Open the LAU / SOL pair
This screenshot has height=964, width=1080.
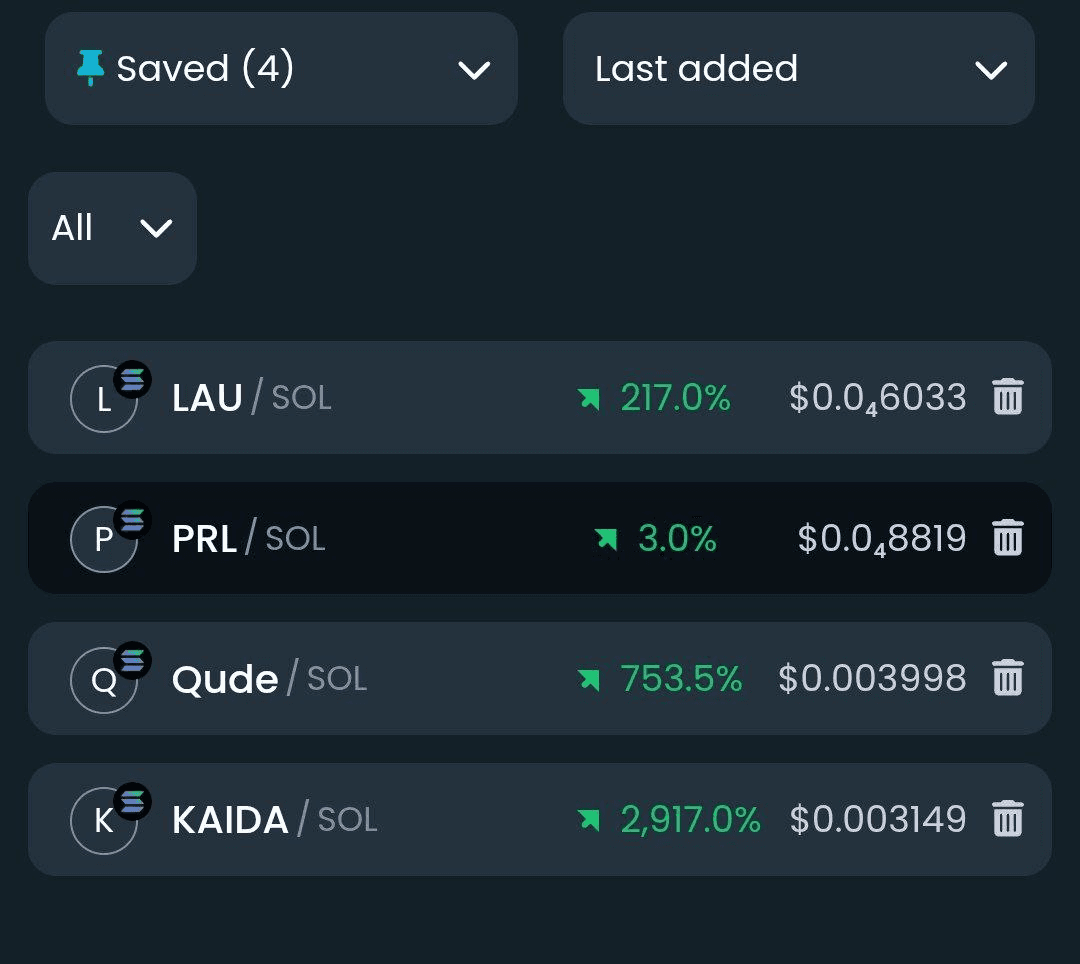point(251,398)
